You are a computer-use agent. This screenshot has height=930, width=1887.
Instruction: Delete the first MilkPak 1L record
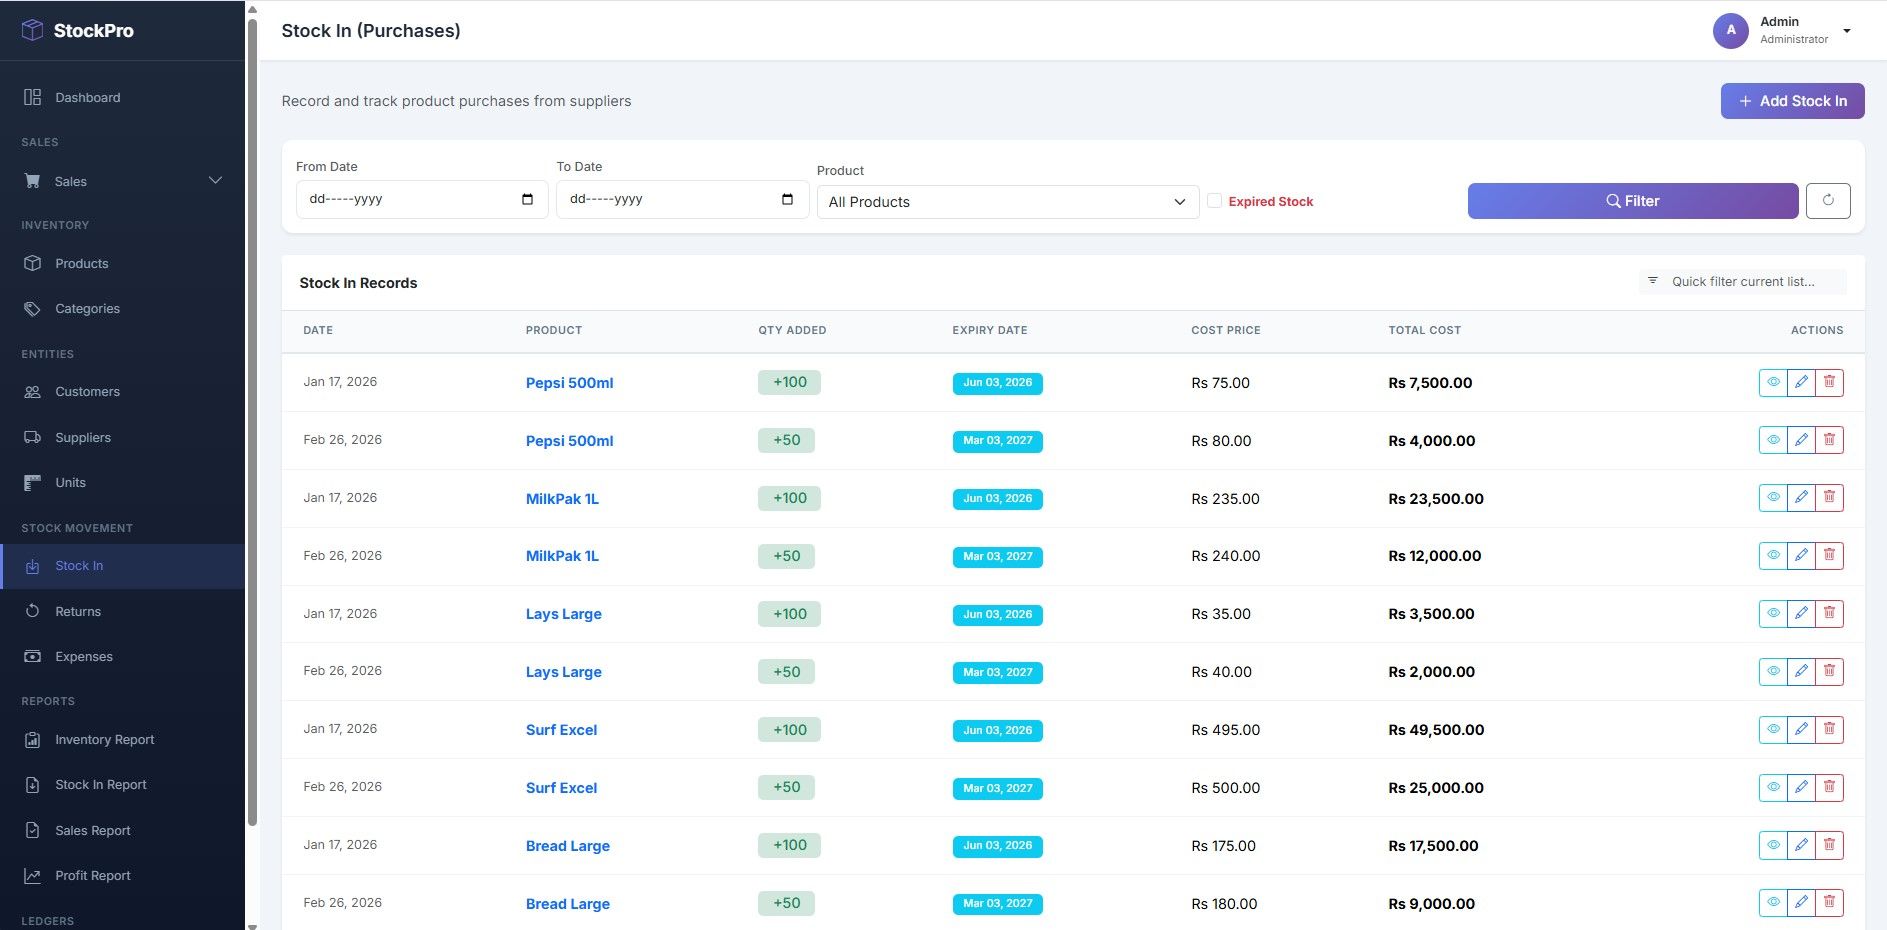1829,498
